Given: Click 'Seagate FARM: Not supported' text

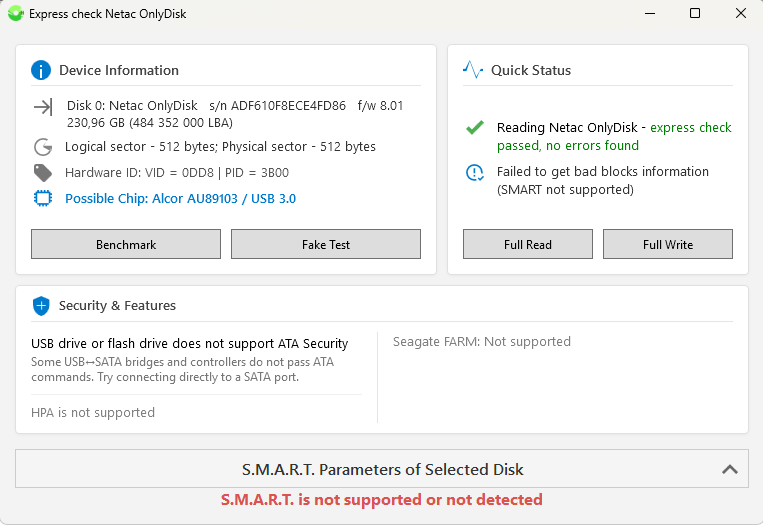Looking at the screenshot, I should tap(482, 342).
